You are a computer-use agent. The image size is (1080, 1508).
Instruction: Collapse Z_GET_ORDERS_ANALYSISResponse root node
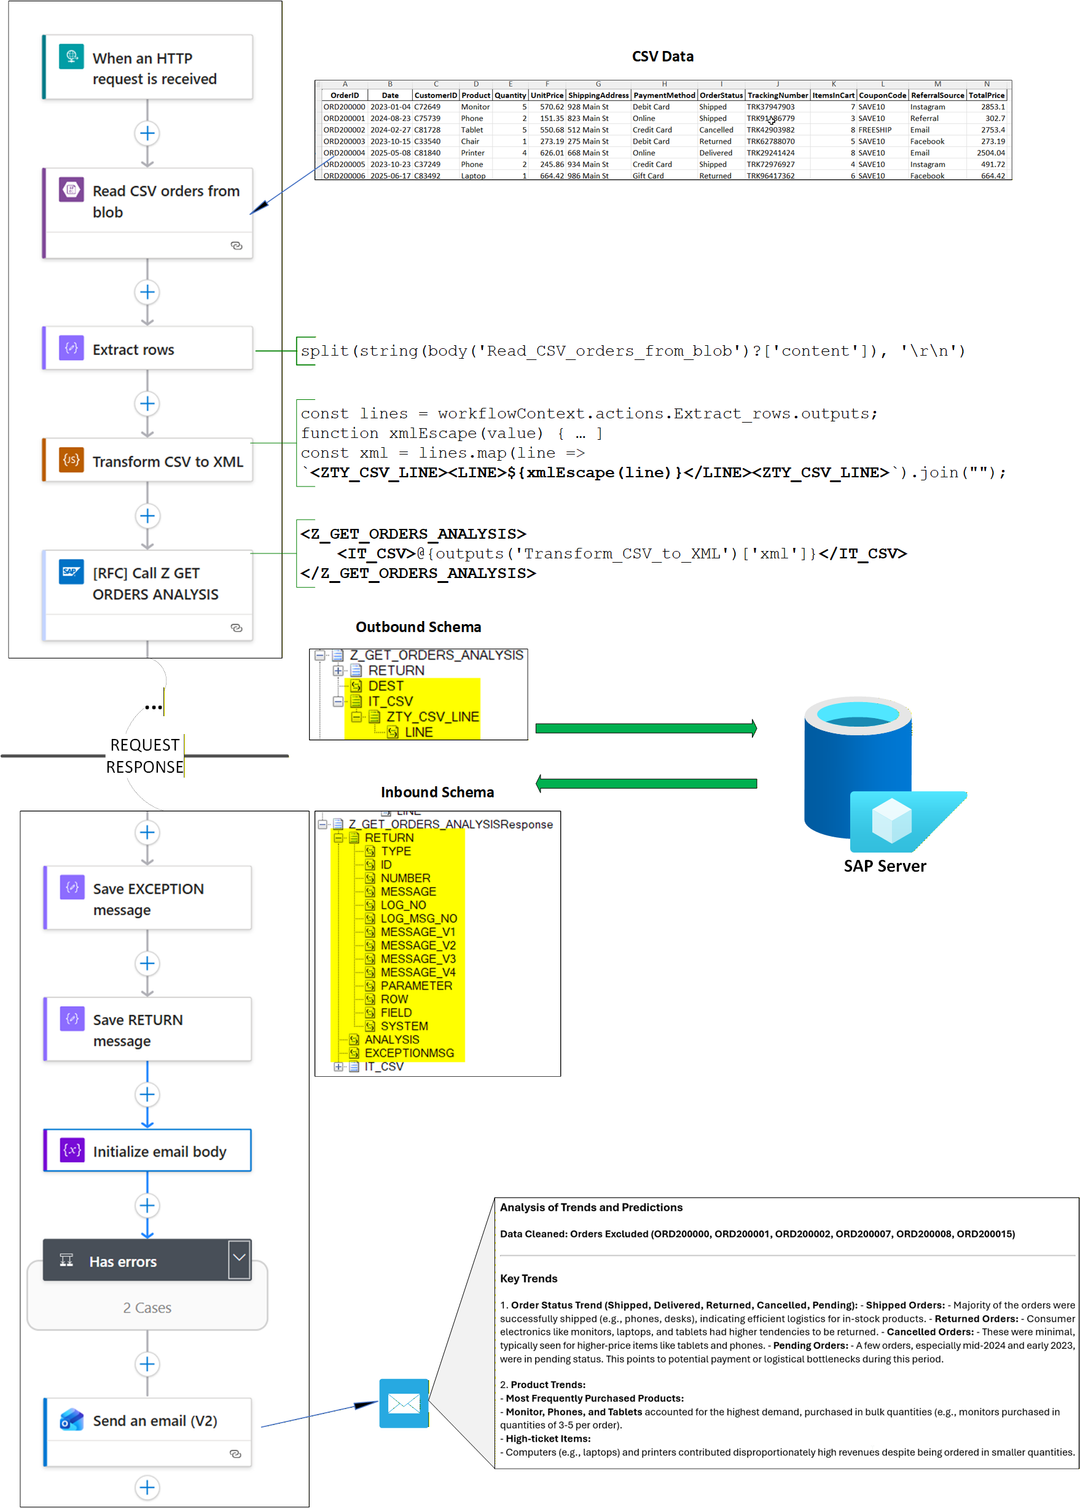323,825
